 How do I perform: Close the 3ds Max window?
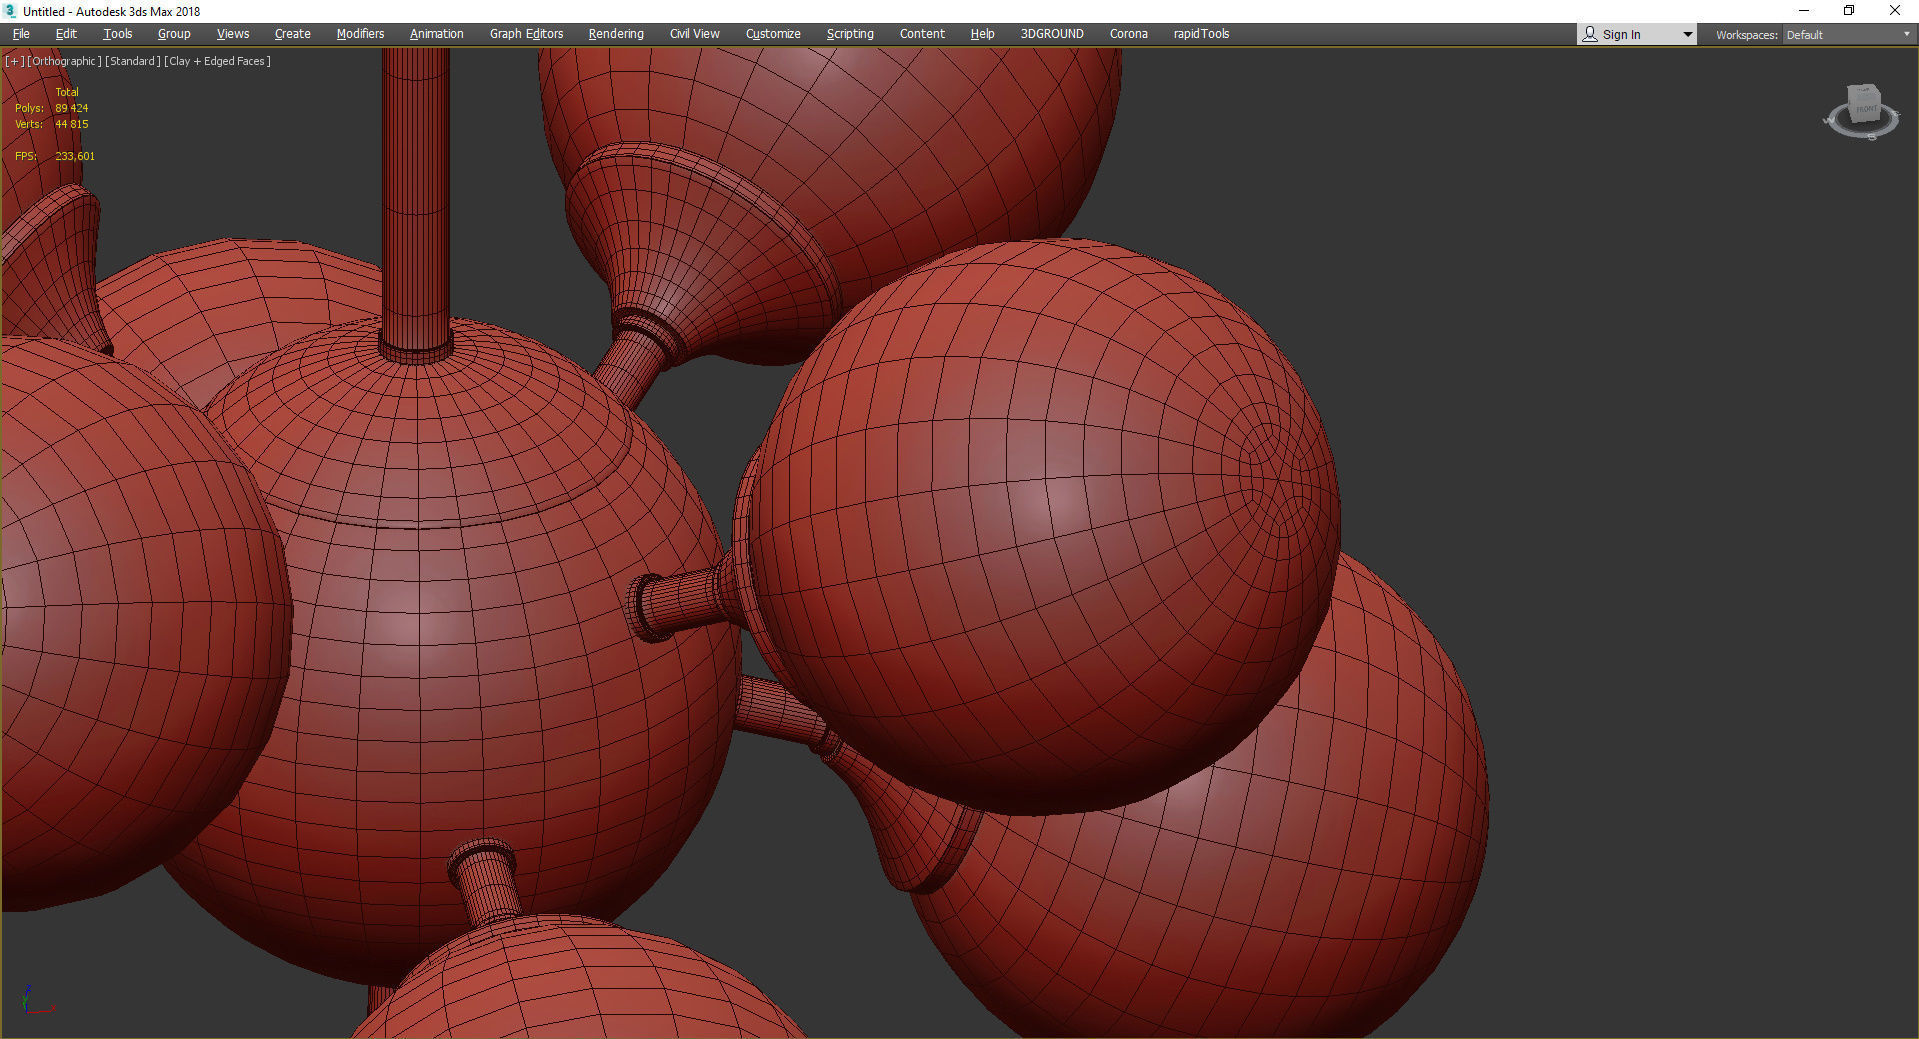[x=1894, y=11]
